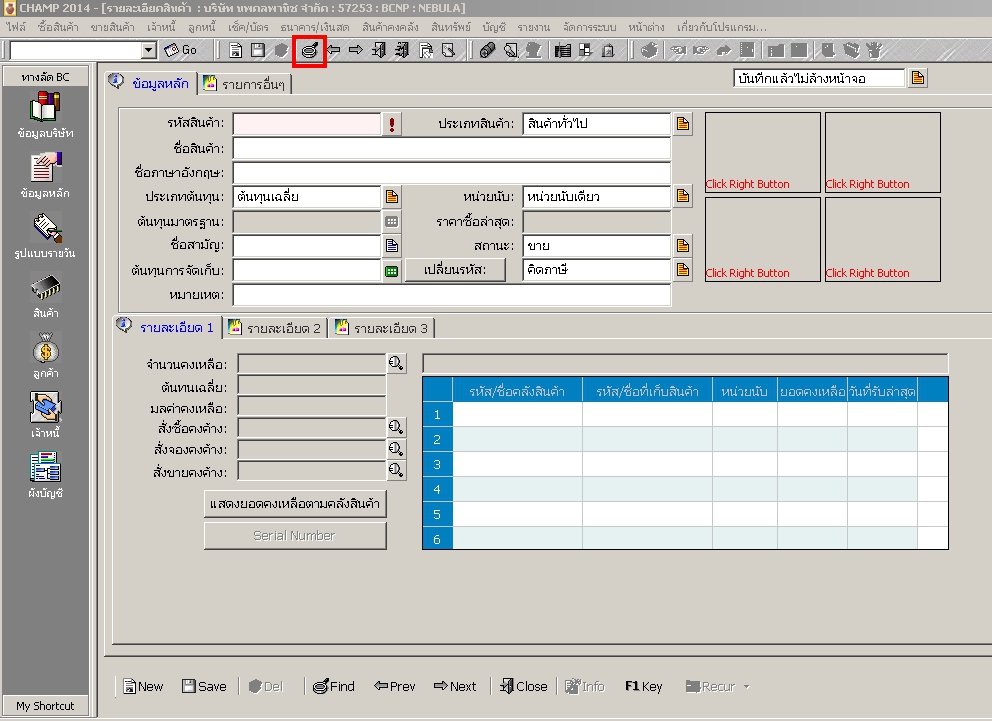Select row 1 header in the warehouse table

(437, 415)
